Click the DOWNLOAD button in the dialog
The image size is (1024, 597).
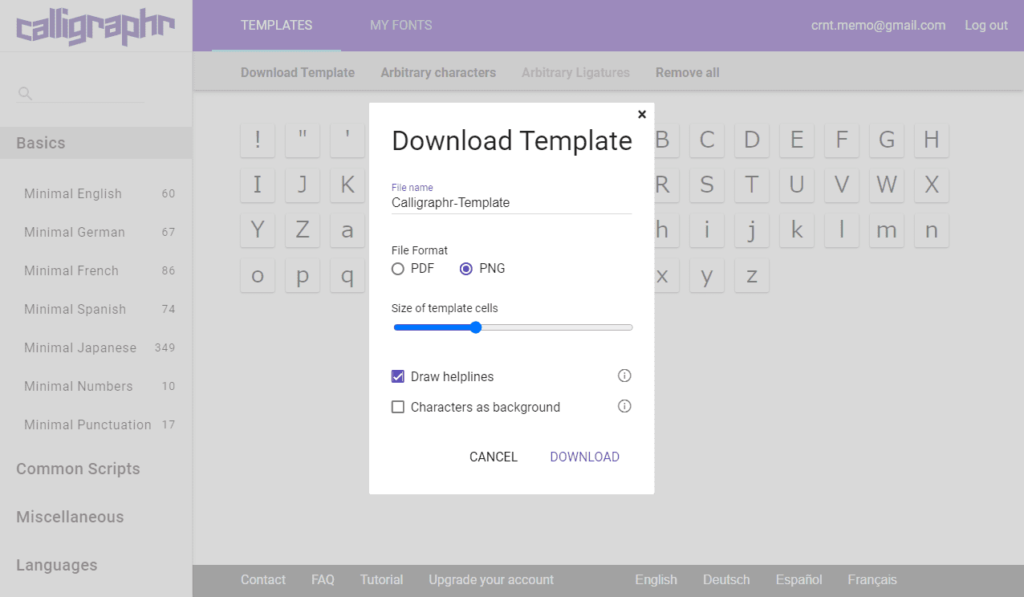pyautogui.click(x=584, y=457)
